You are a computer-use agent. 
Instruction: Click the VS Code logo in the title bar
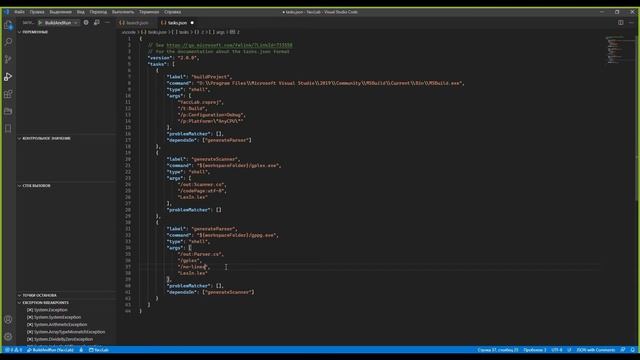click(7, 12)
